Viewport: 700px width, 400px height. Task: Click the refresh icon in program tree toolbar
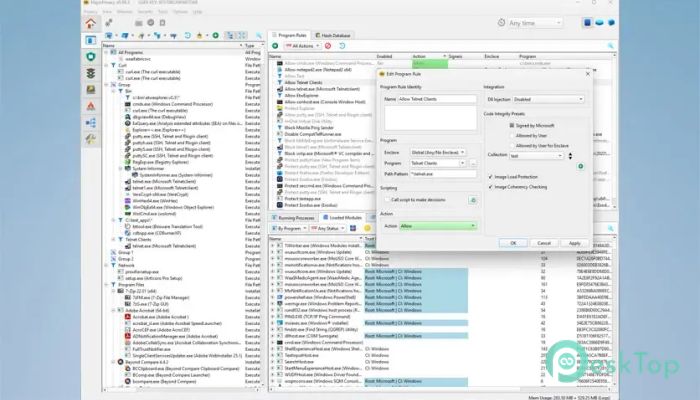tap(188, 35)
